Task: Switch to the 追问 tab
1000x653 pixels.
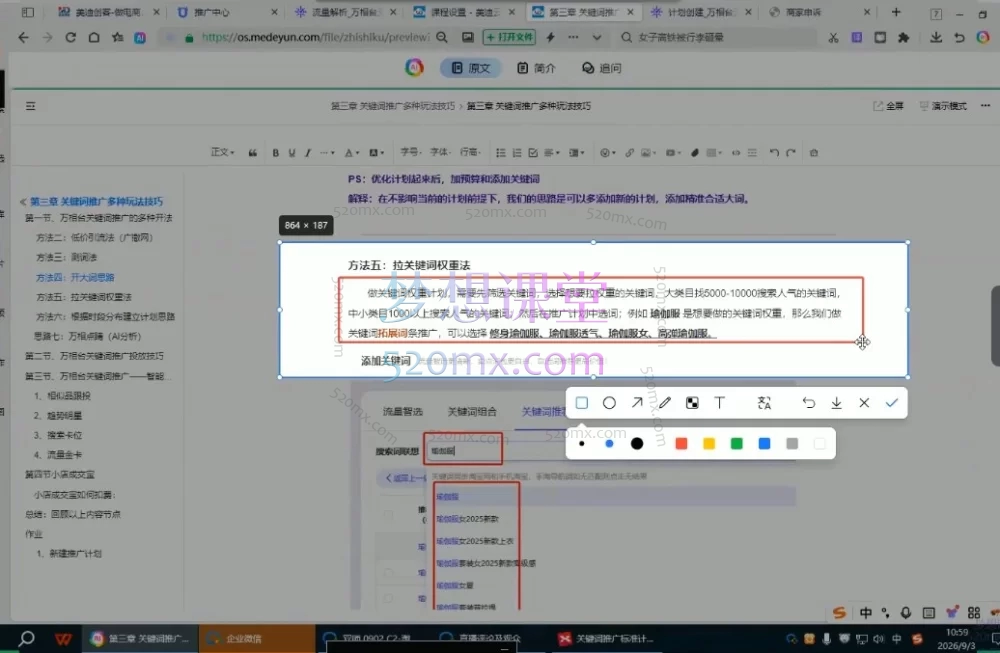Action: [x=601, y=68]
